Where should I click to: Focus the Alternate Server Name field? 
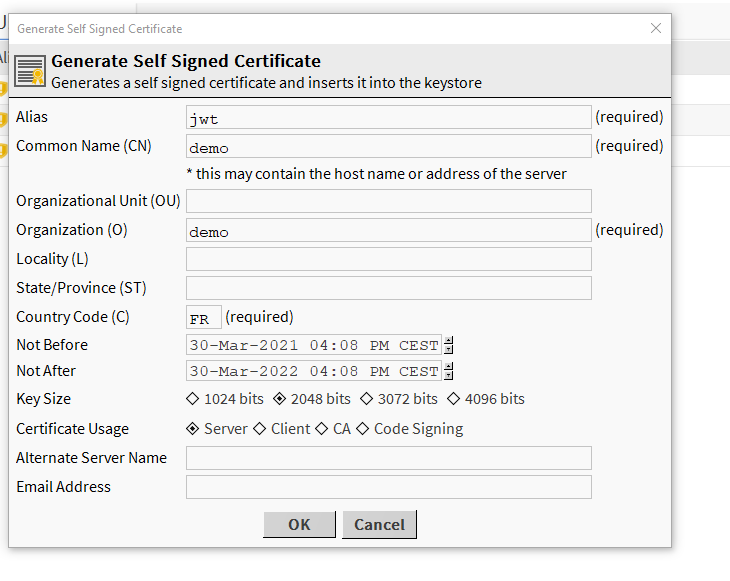click(x=388, y=458)
